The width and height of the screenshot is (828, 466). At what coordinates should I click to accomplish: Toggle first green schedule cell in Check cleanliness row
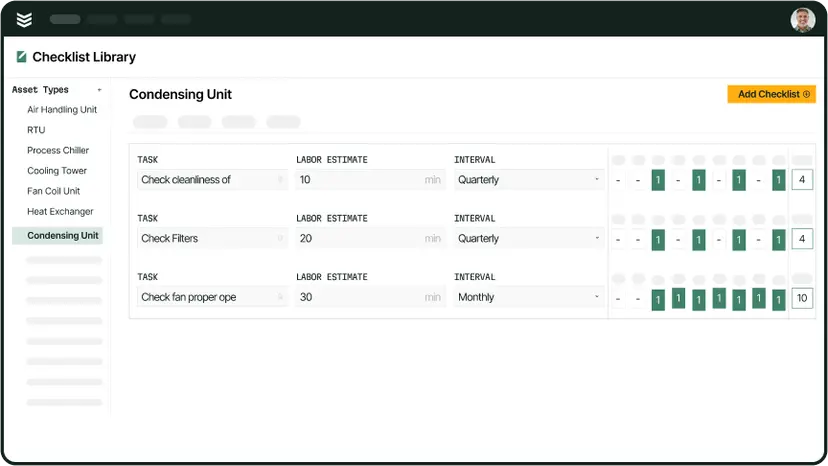[658, 181]
